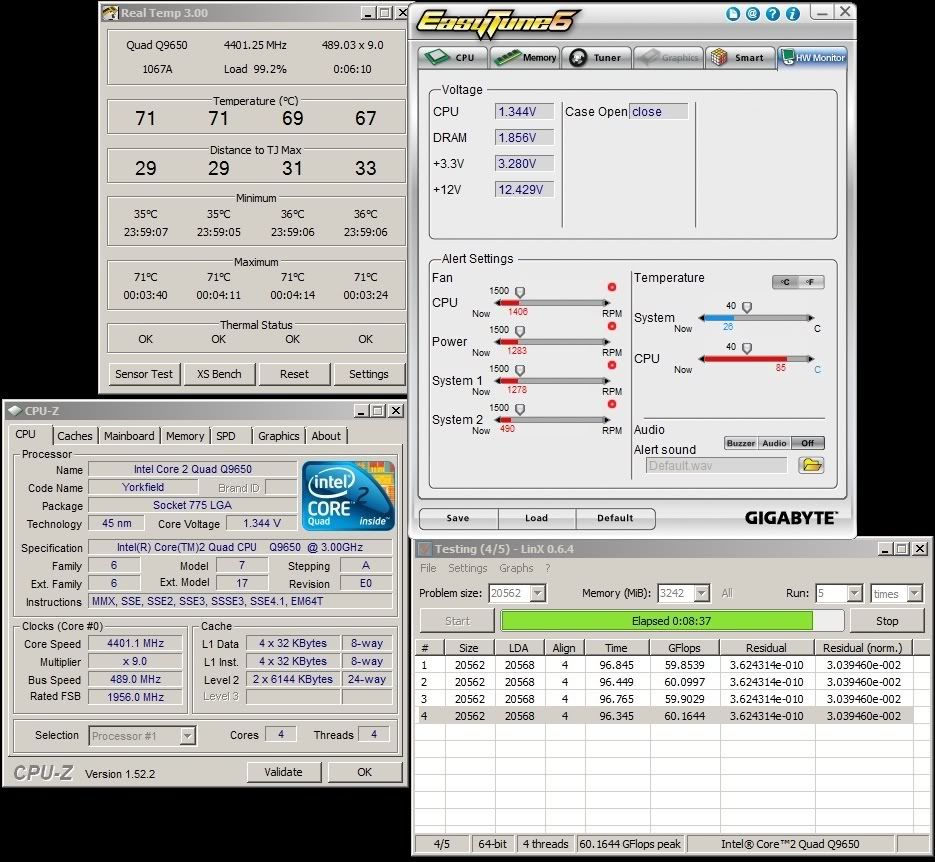Open the 'times' unit dropdown in LinX
Viewport: 935px width, 862px height.
point(915,593)
